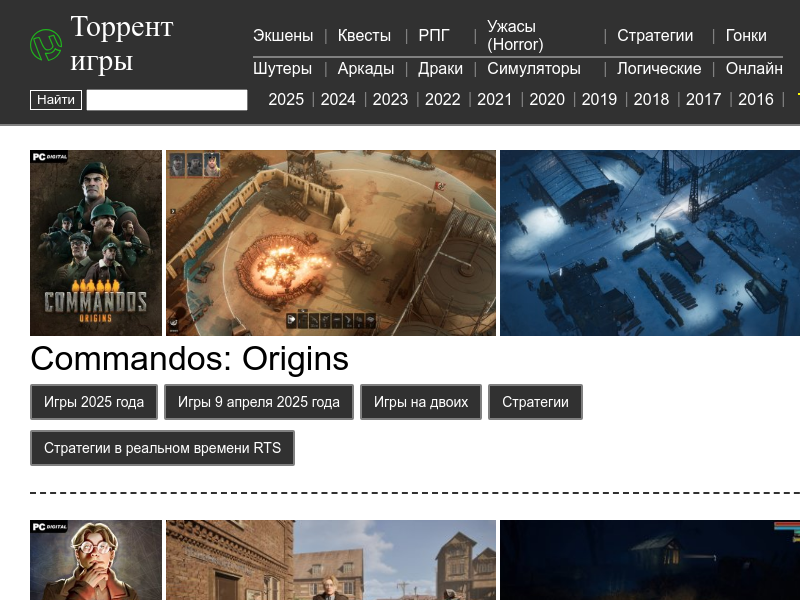
Task: Open the Гонки category
Action: coord(746,36)
